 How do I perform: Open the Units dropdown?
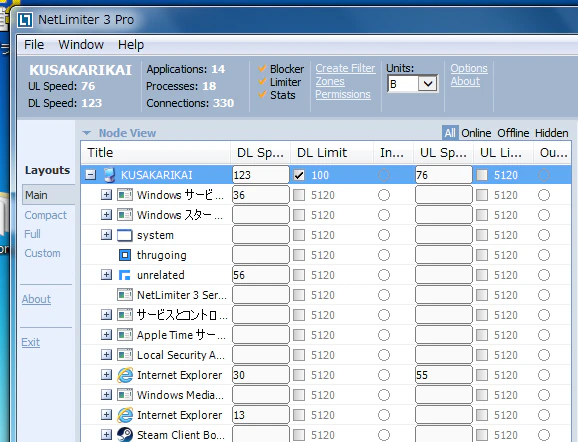click(428, 84)
